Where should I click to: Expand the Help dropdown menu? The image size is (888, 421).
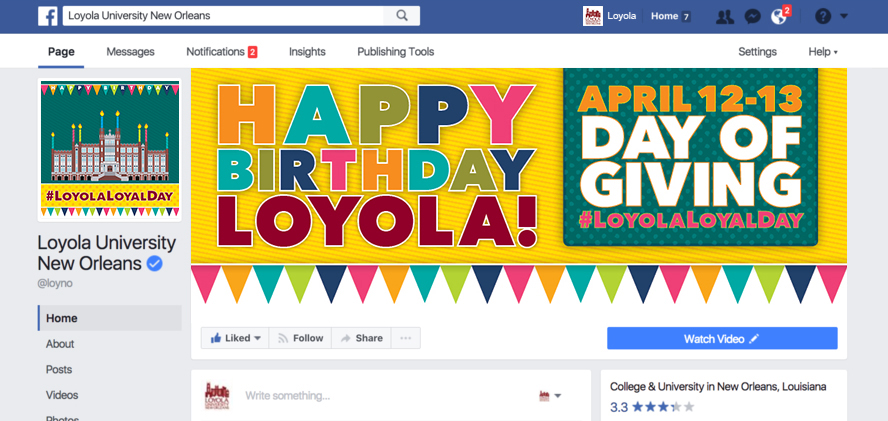(823, 52)
